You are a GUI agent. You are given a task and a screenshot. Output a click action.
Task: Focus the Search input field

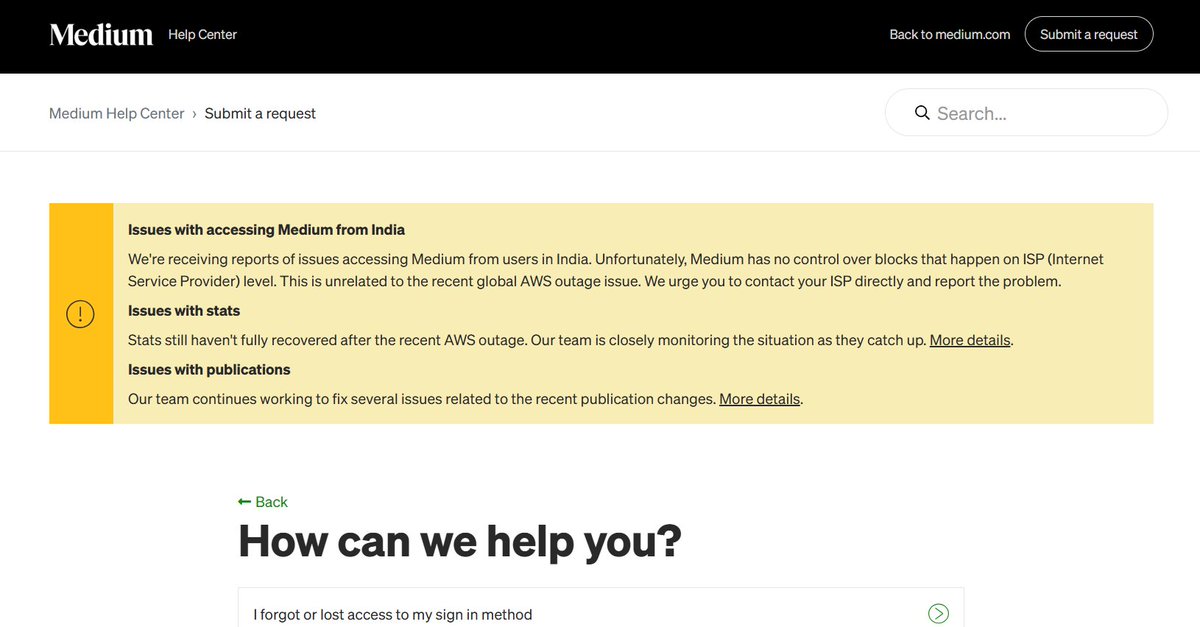(1027, 113)
